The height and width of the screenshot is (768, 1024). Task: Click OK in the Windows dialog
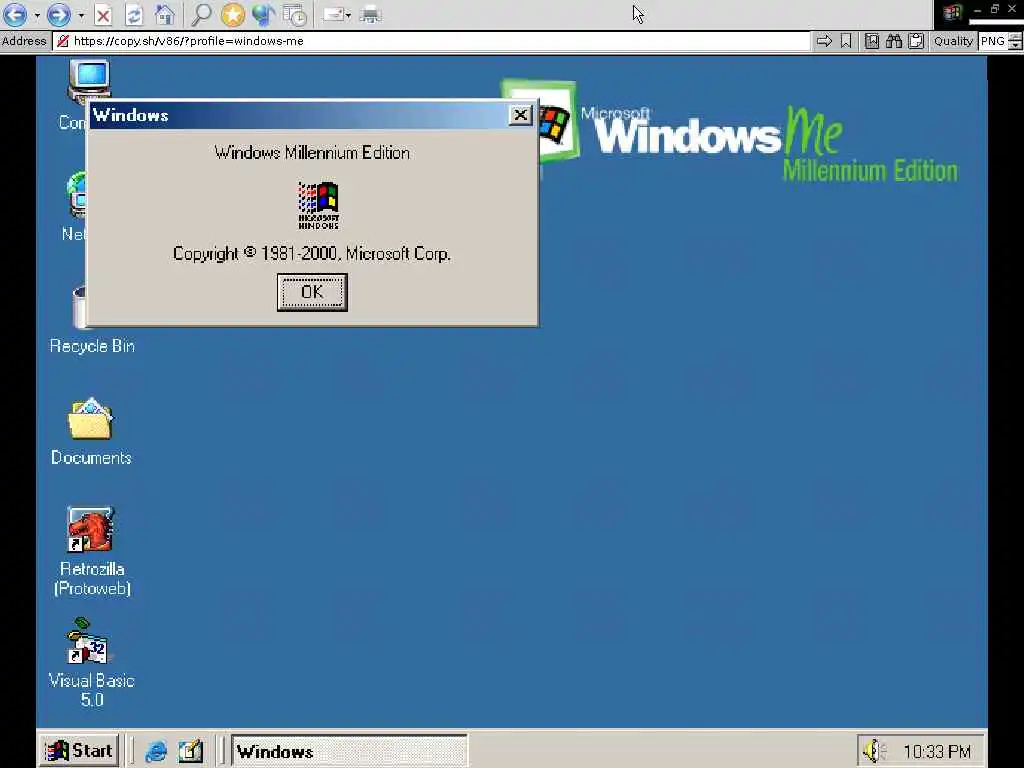point(312,292)
